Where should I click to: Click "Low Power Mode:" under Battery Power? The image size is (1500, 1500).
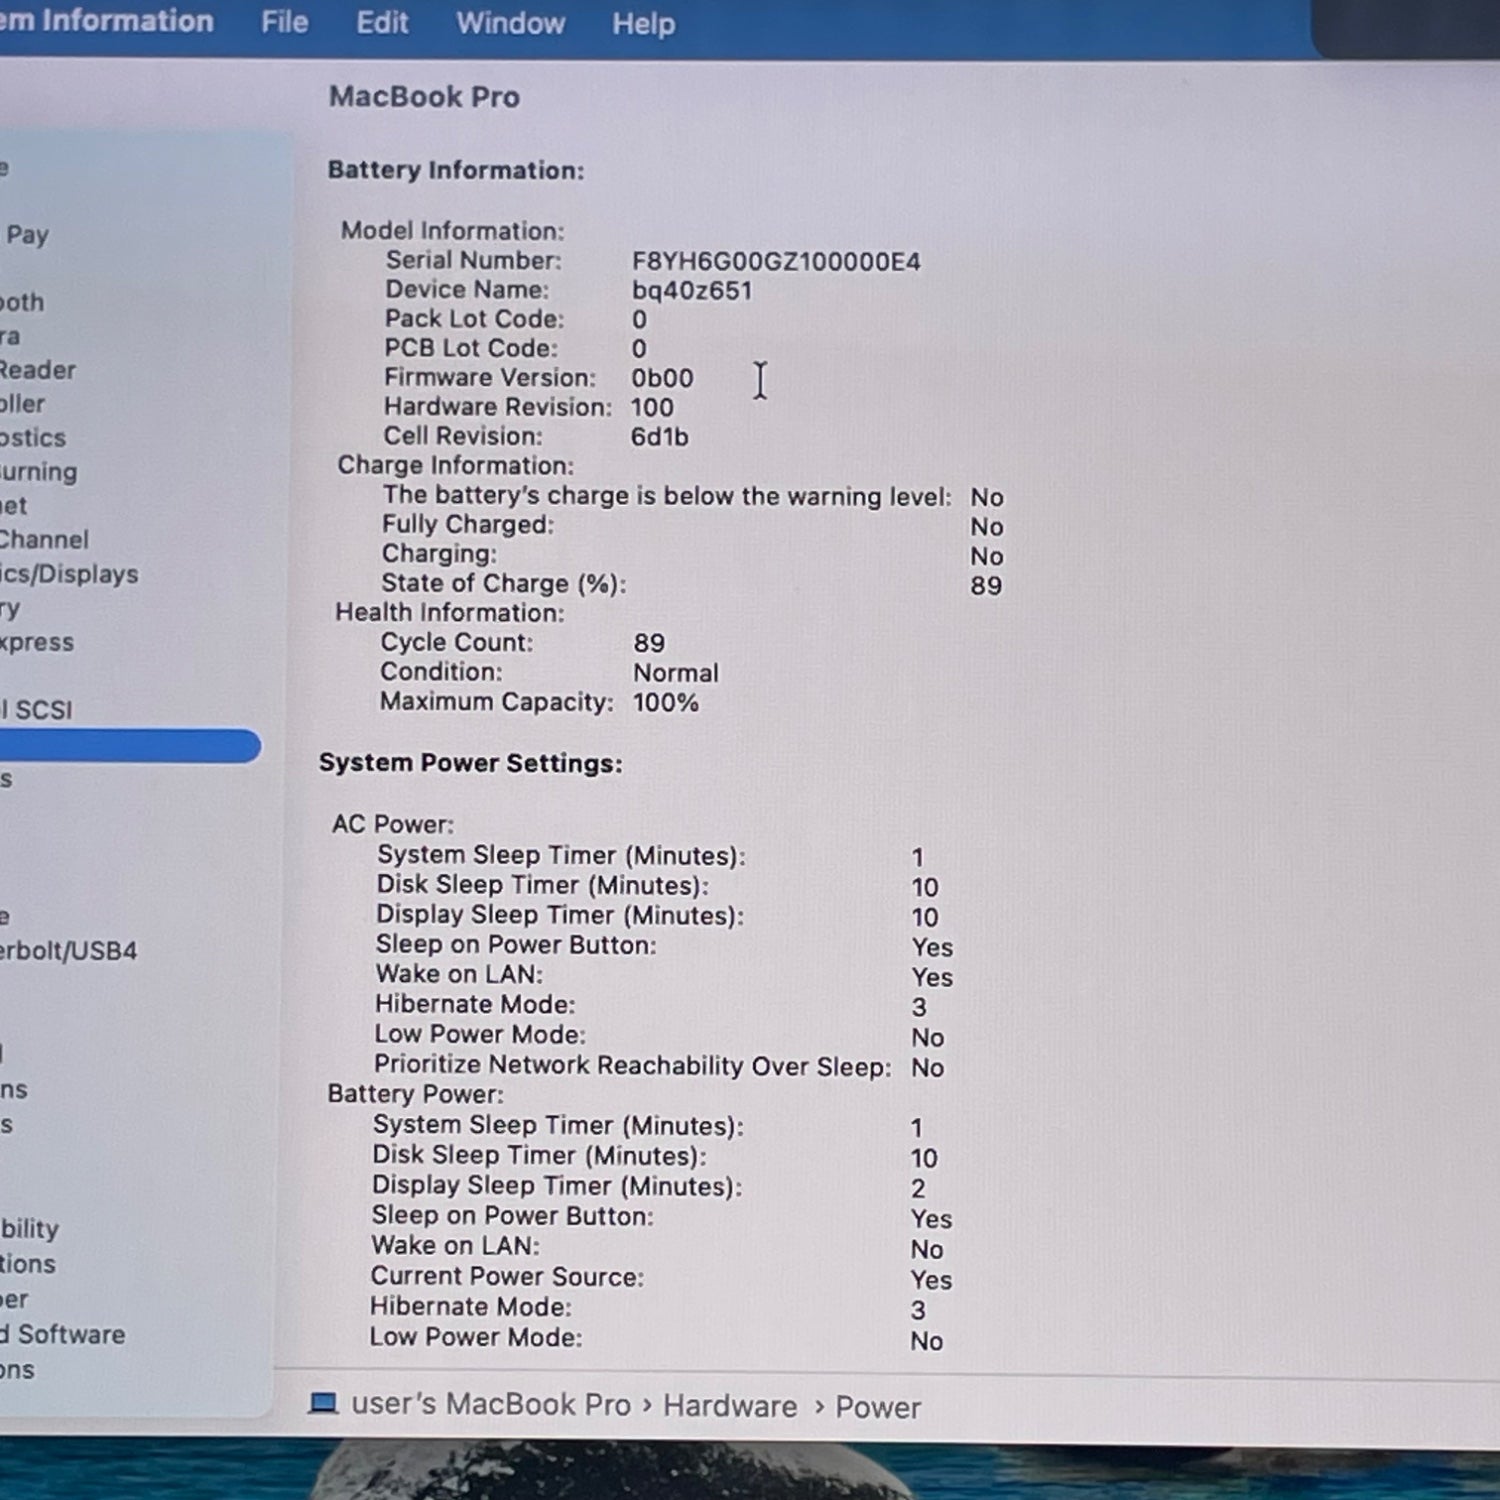pyautogui.click(x=476, y=1338)
